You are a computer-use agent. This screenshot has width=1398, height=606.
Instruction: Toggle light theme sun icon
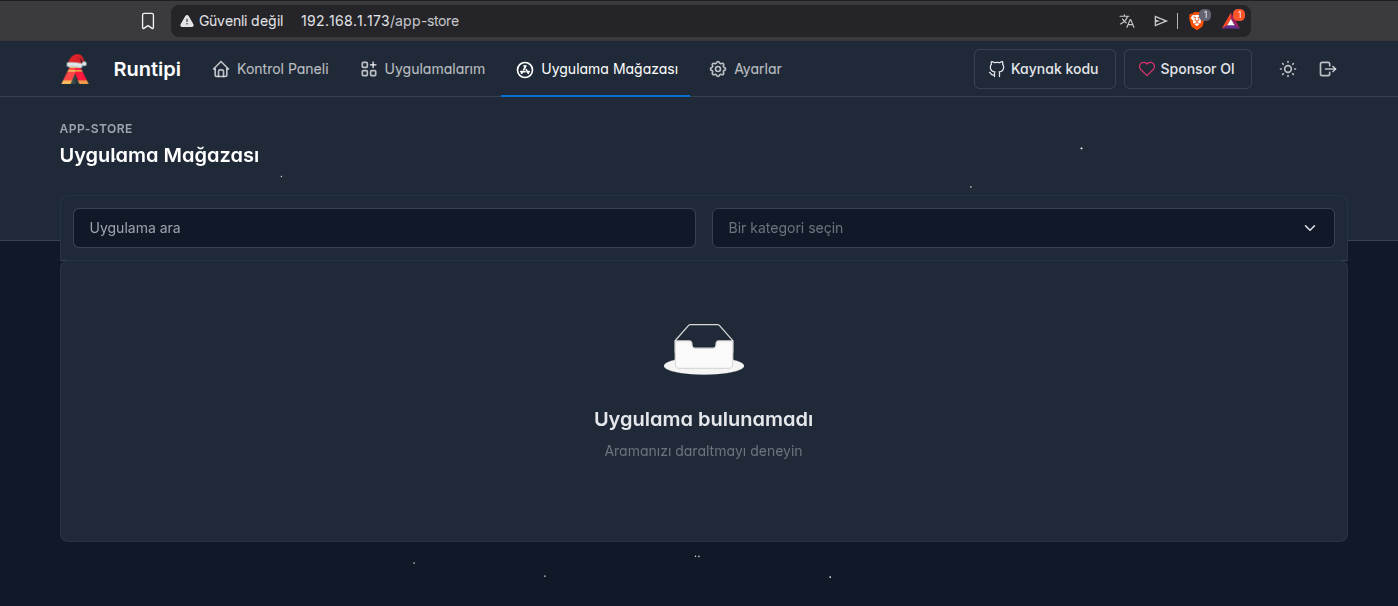[x=1288, y=69]
